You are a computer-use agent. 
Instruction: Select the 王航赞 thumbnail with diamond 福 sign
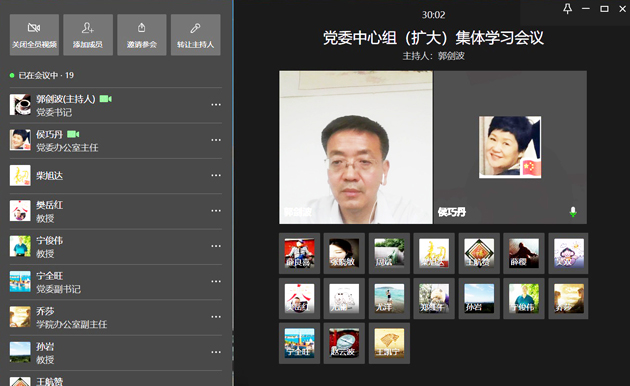pyautogui.click(x=479, y=253)
